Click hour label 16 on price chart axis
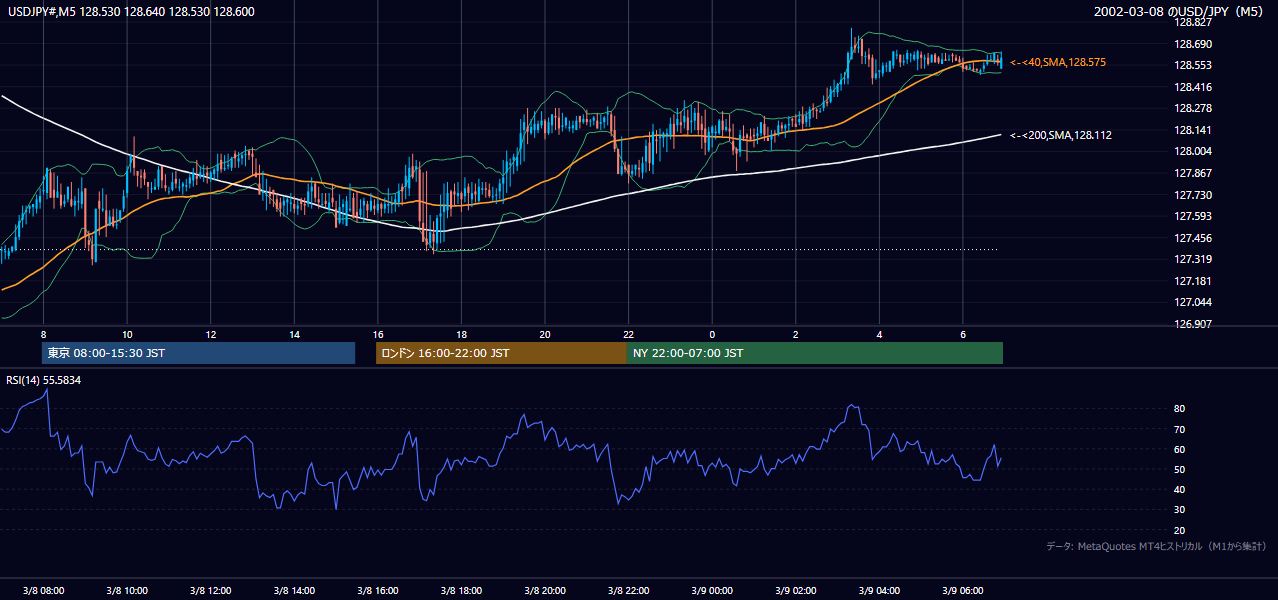Image resolution: width=1278 pixels, height=600 pixels. [x=378, y=334]
